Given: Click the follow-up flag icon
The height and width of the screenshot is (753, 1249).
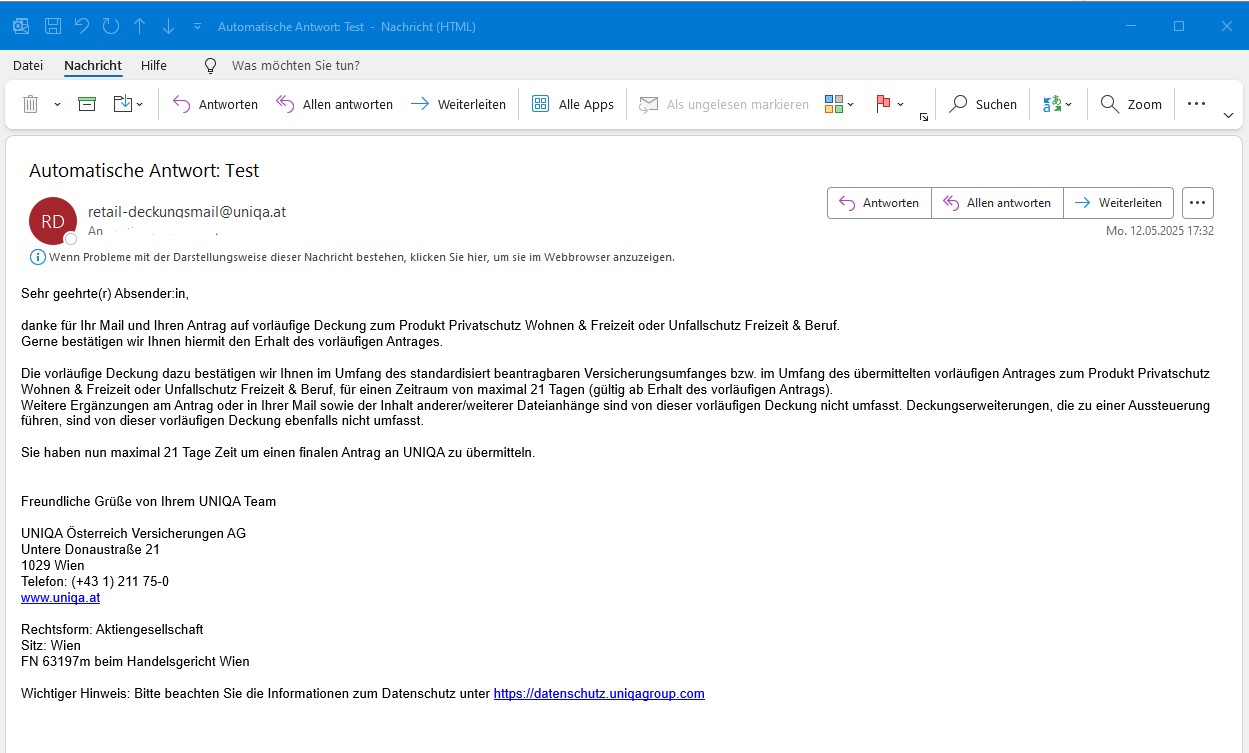Looking at the screenshot, I should click(x=883, y=104).
